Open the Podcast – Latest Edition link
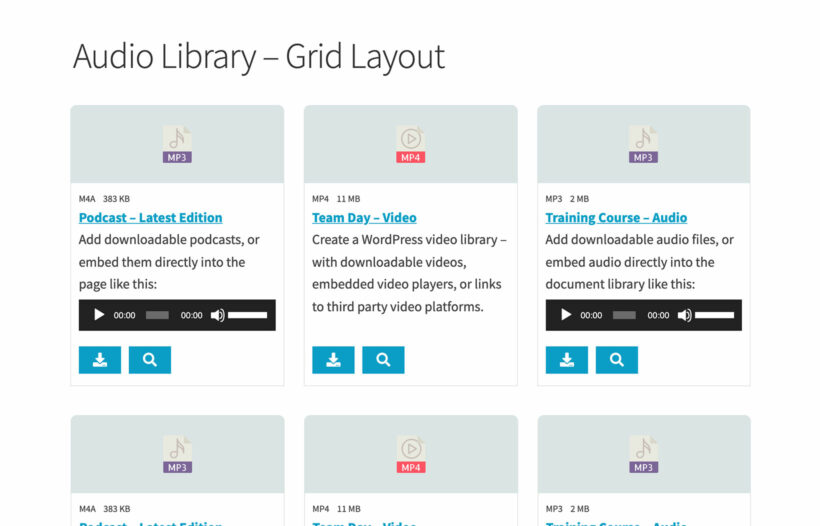 [151, 218]
